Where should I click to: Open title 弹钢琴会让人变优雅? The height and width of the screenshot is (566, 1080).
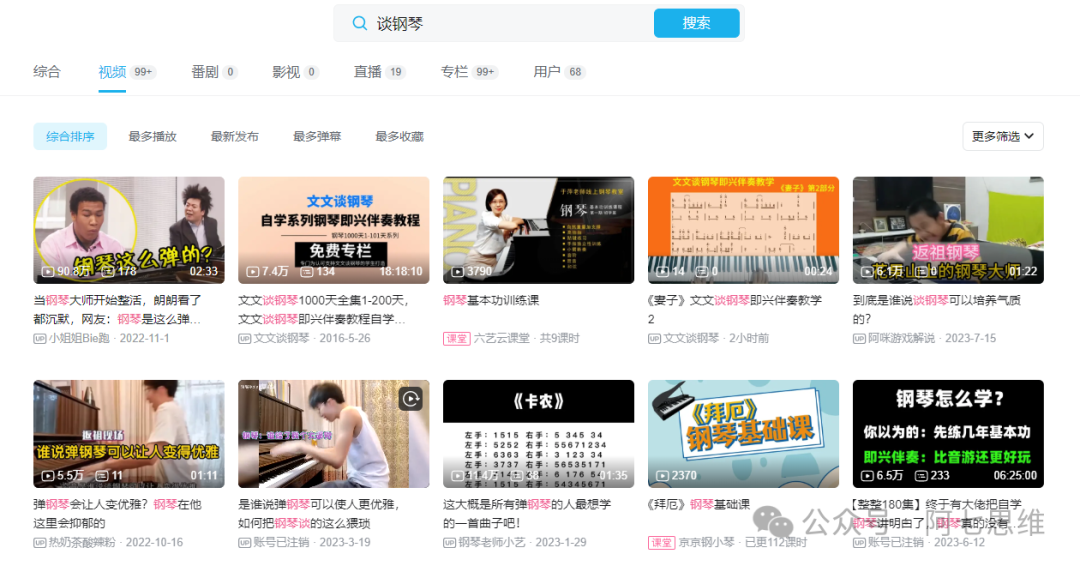(x=117, y=514)
